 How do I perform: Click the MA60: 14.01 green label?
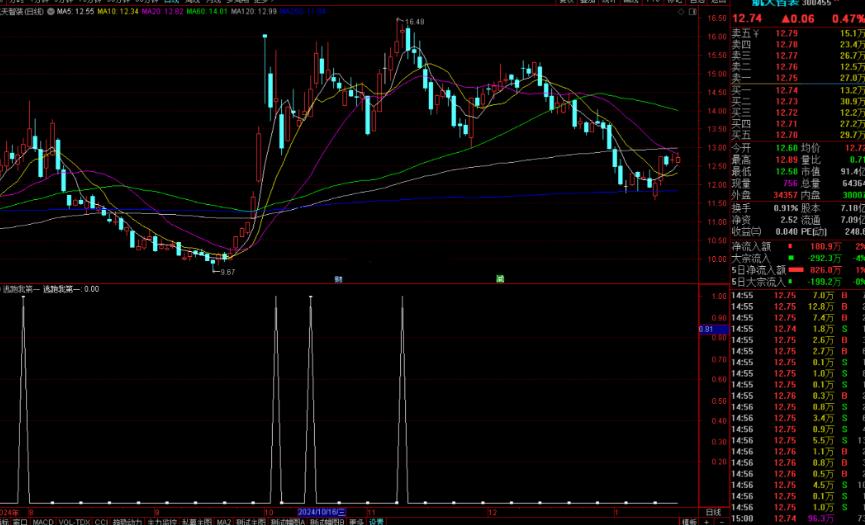(x=207, y=12)
